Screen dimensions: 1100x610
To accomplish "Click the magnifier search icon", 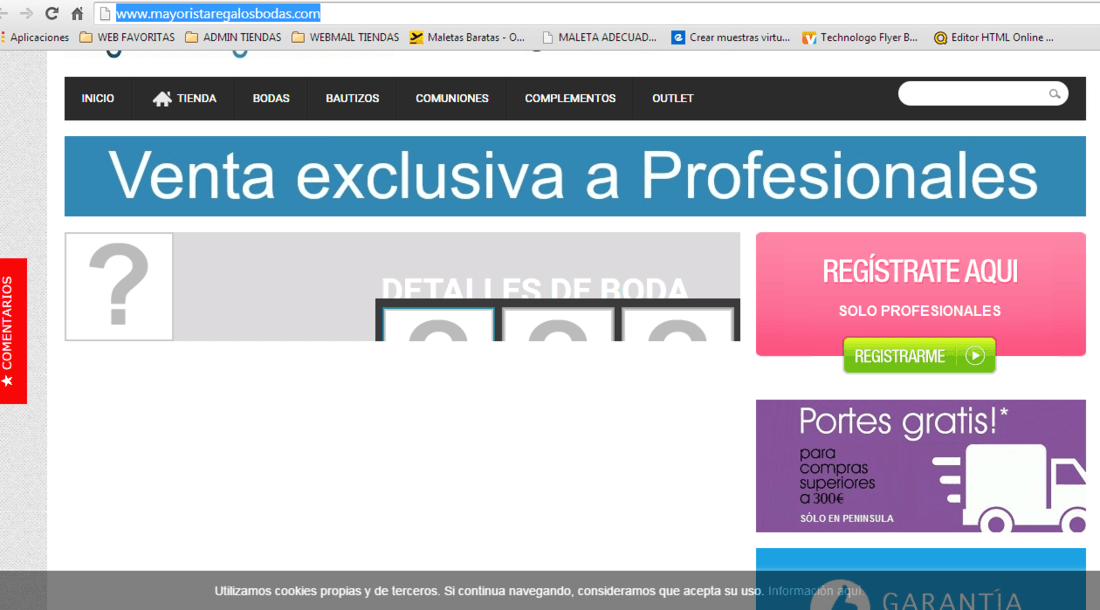I will (x=1054, y=94).
